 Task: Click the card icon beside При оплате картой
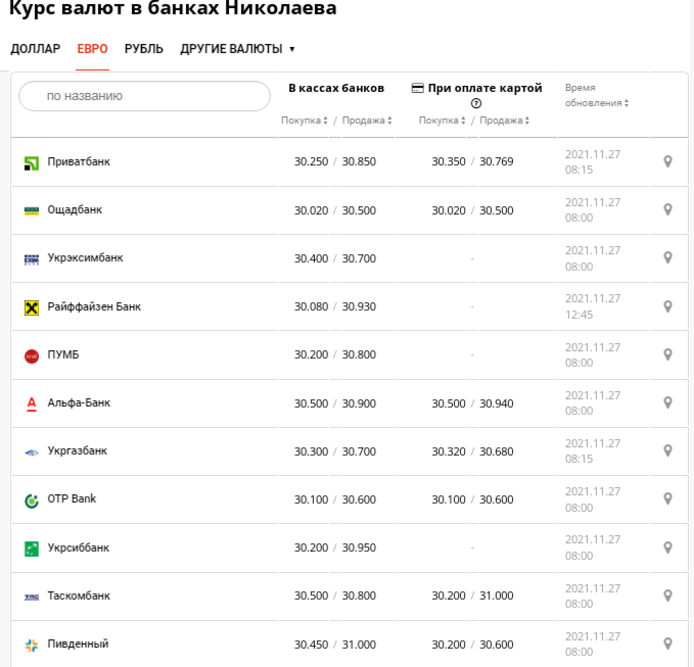pos(417,88)
